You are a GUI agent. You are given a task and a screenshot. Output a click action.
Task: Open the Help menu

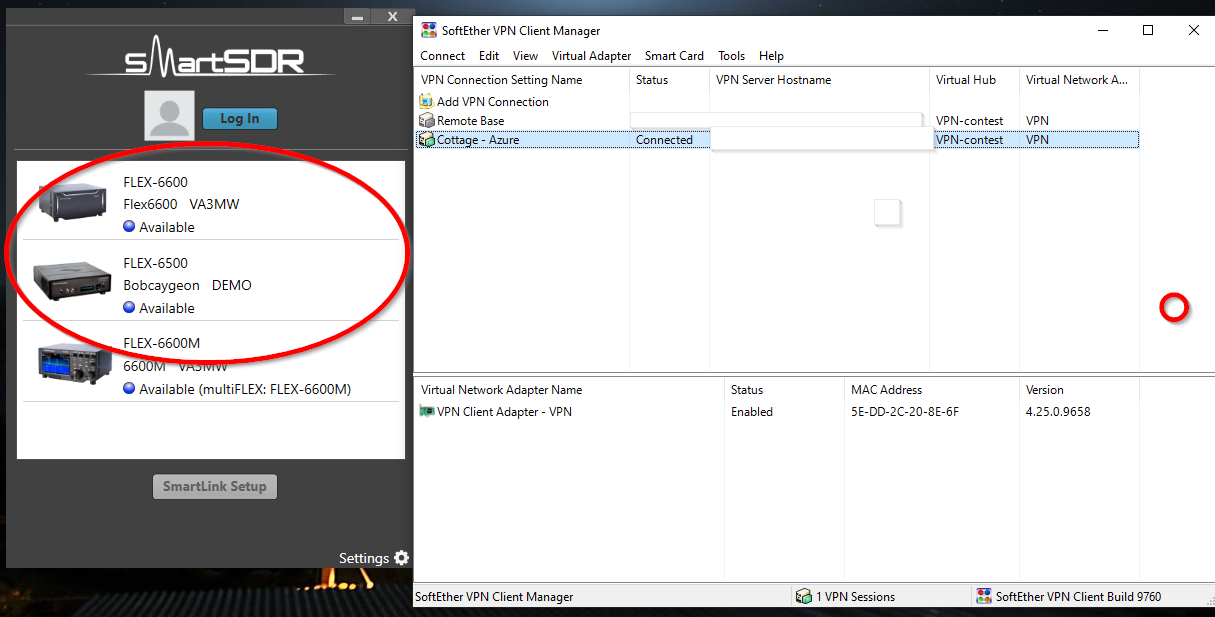pyautogui.click(x=771, y=56)
